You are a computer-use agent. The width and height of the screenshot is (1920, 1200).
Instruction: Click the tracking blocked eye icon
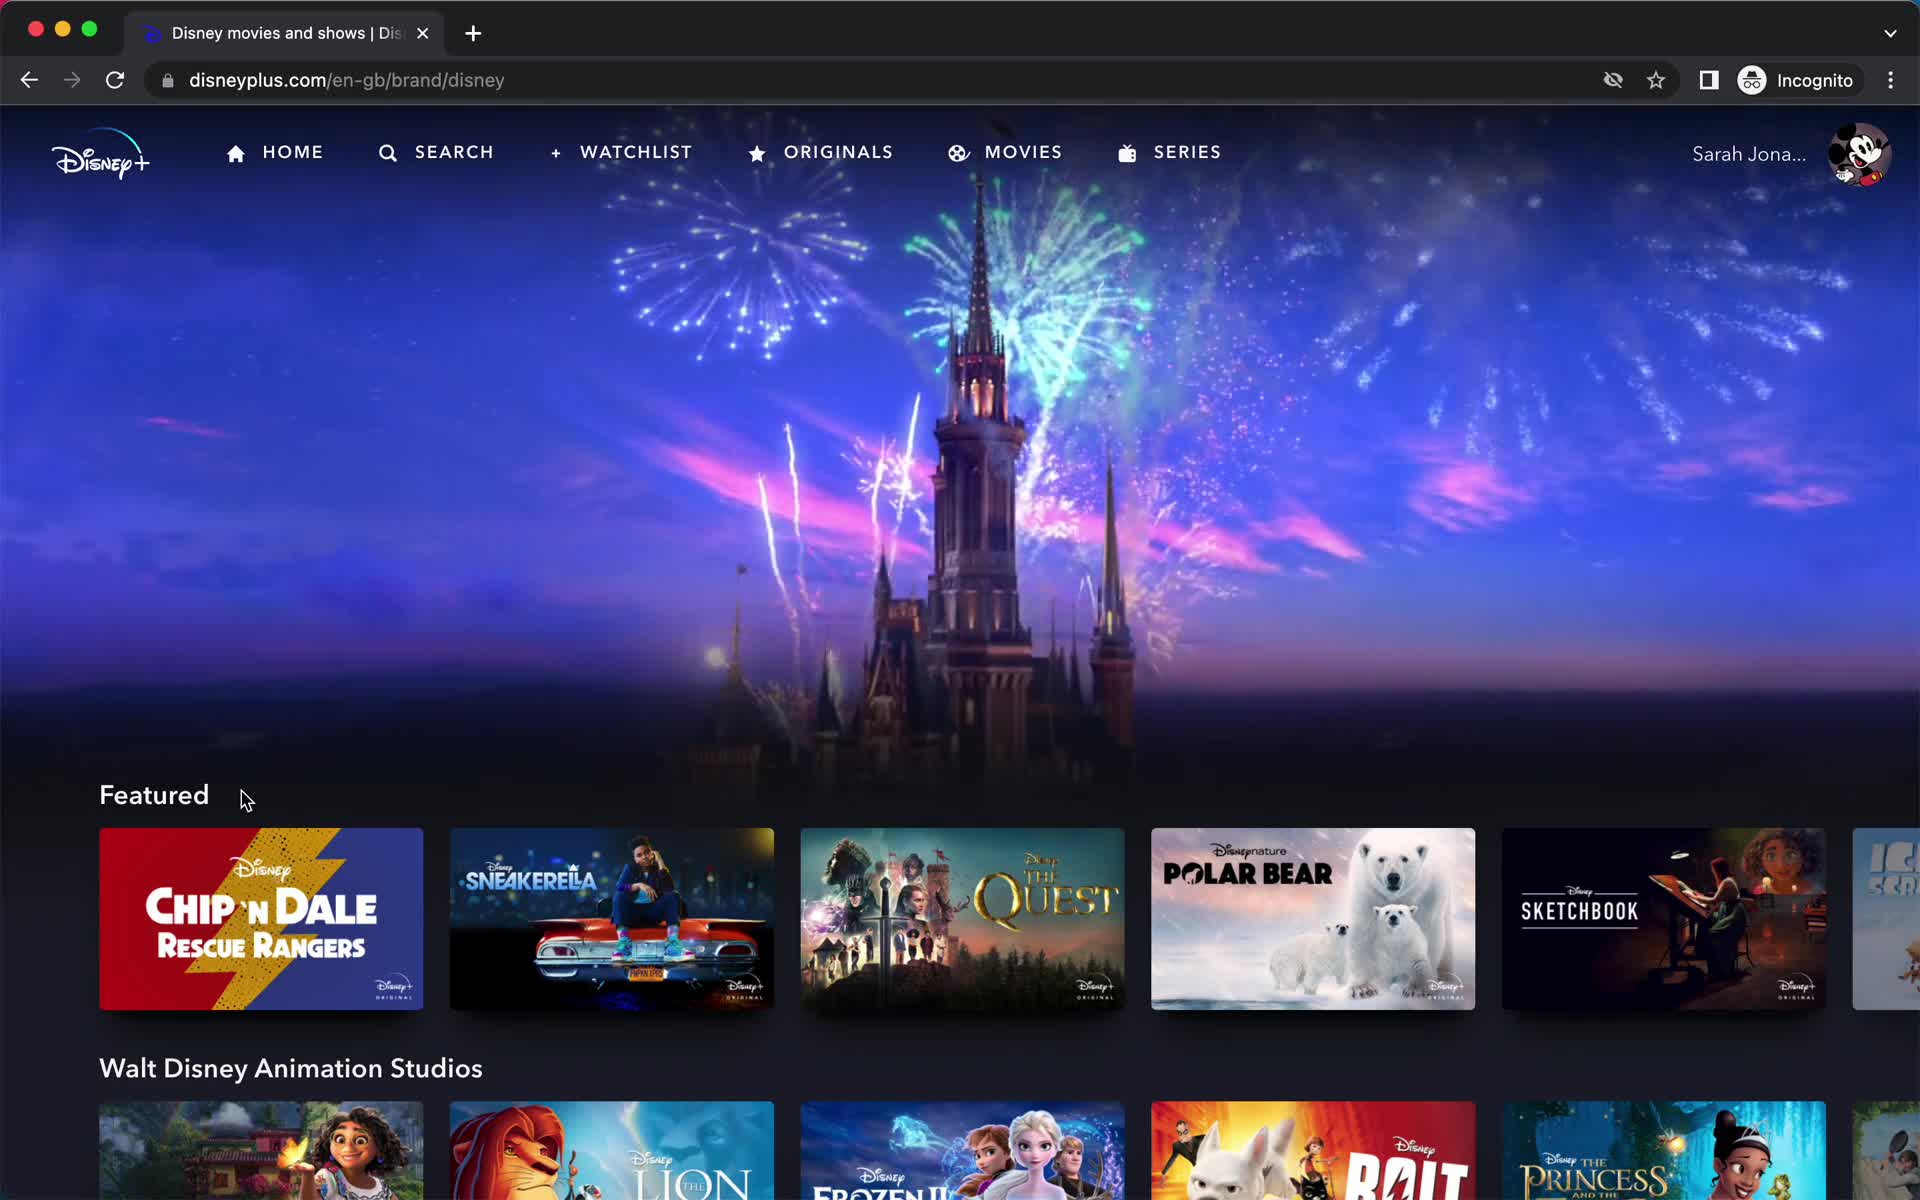click(1613, 80)
